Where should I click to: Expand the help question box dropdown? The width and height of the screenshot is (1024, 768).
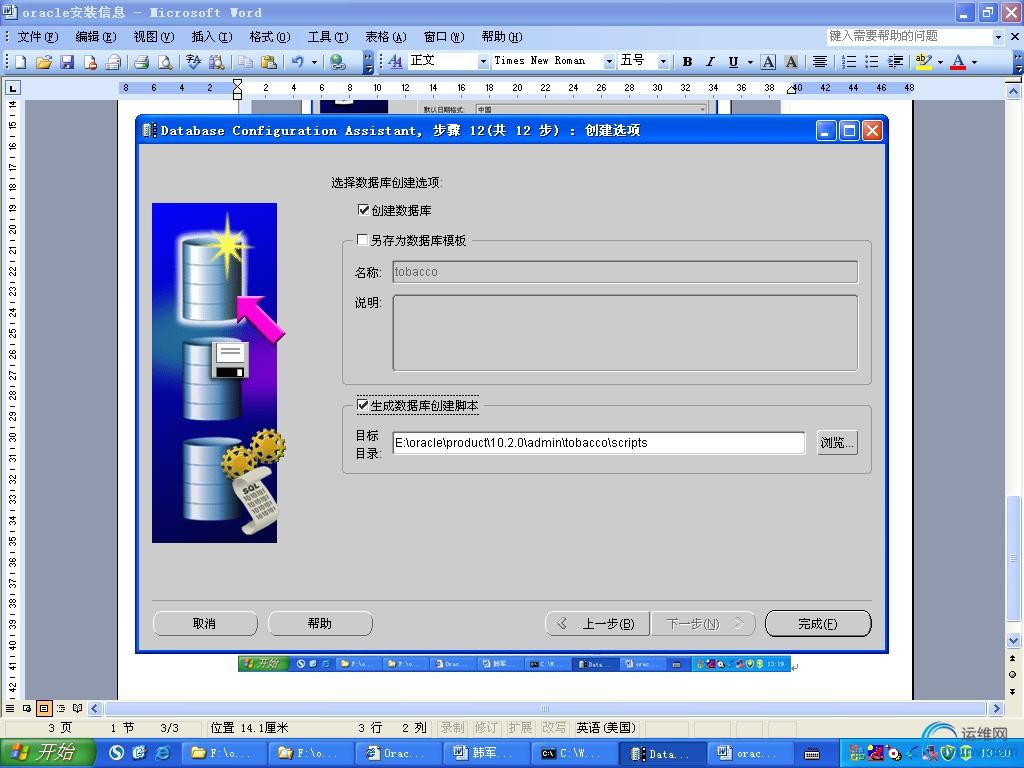coord(997,37)
